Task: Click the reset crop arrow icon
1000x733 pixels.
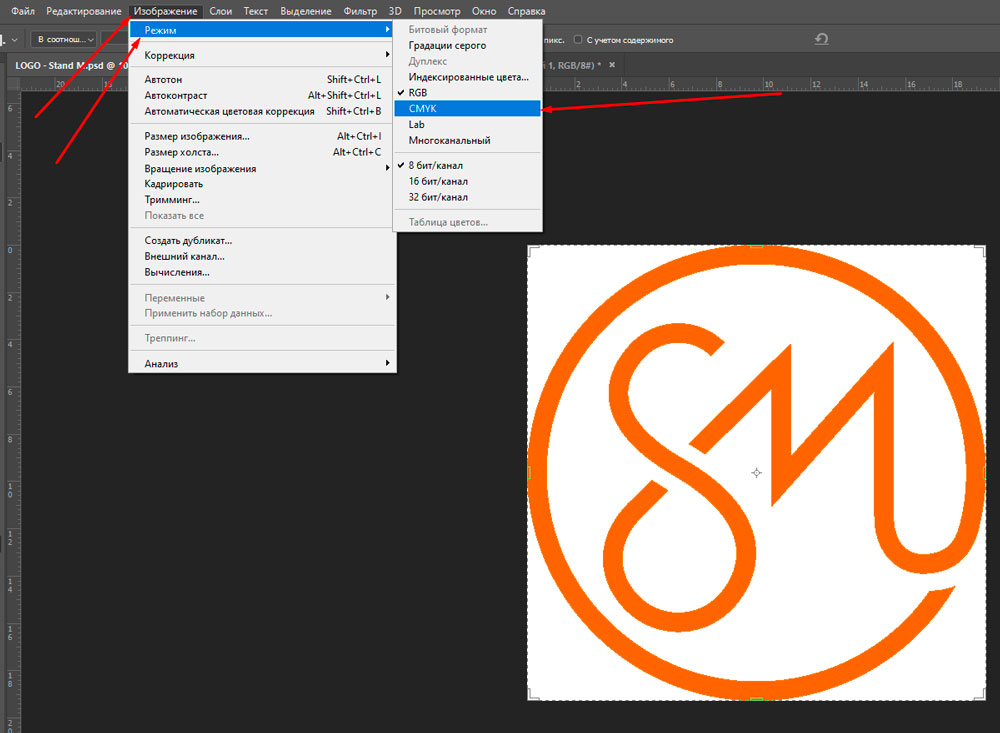Action: click(x=821, y=40)
